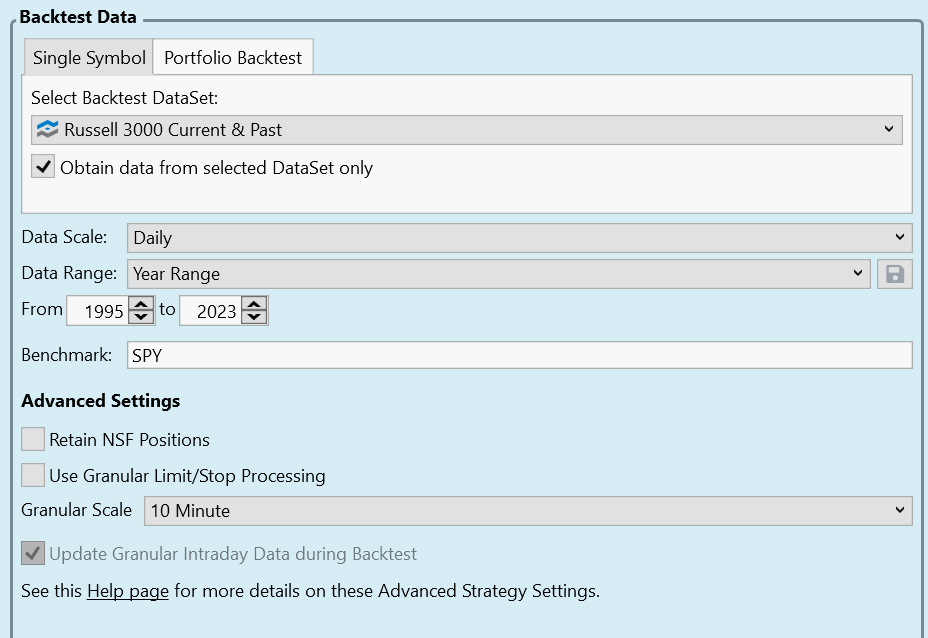
Task: Enable Retain NSF Positions checkbox
Action: tap(33, 439)
